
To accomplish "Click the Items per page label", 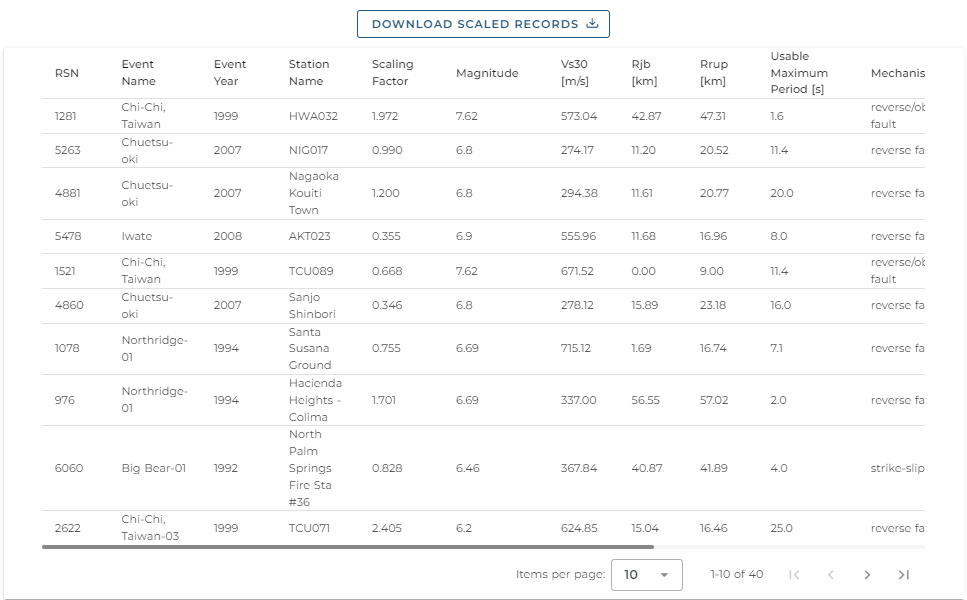I will point(560,574).
